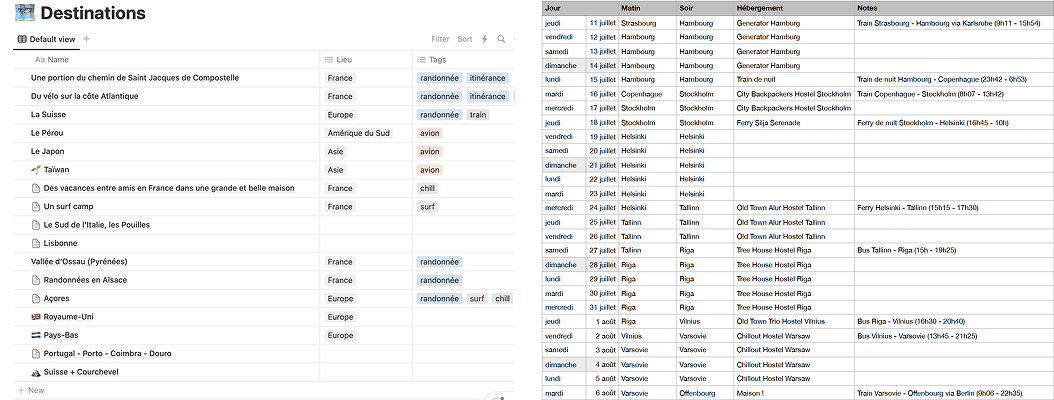
Task: Select Ferry de nuit Stockholm - Helsinki cell
Action: [x=954, y=122]
